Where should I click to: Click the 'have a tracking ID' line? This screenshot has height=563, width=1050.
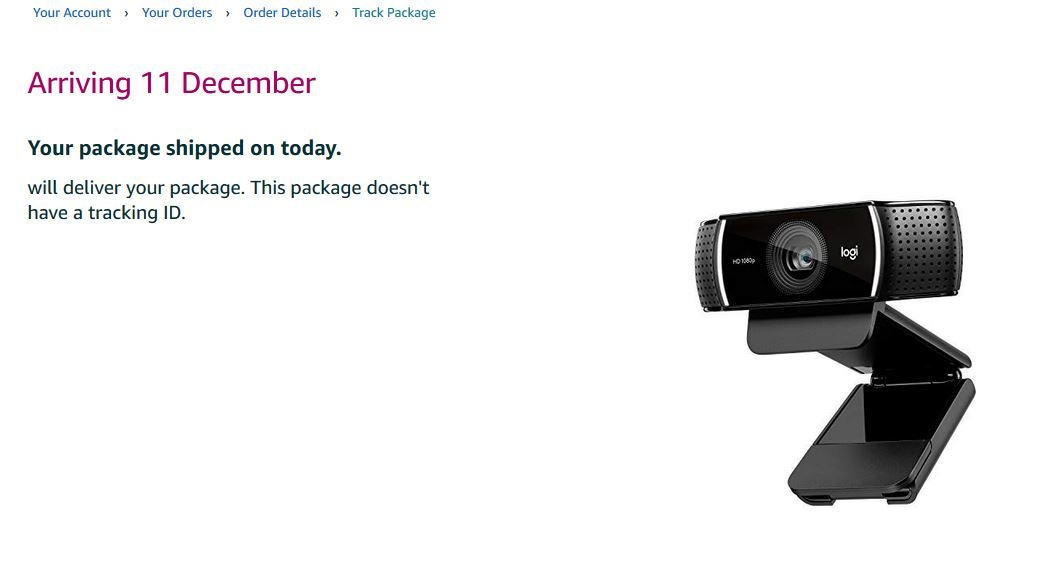106,213
